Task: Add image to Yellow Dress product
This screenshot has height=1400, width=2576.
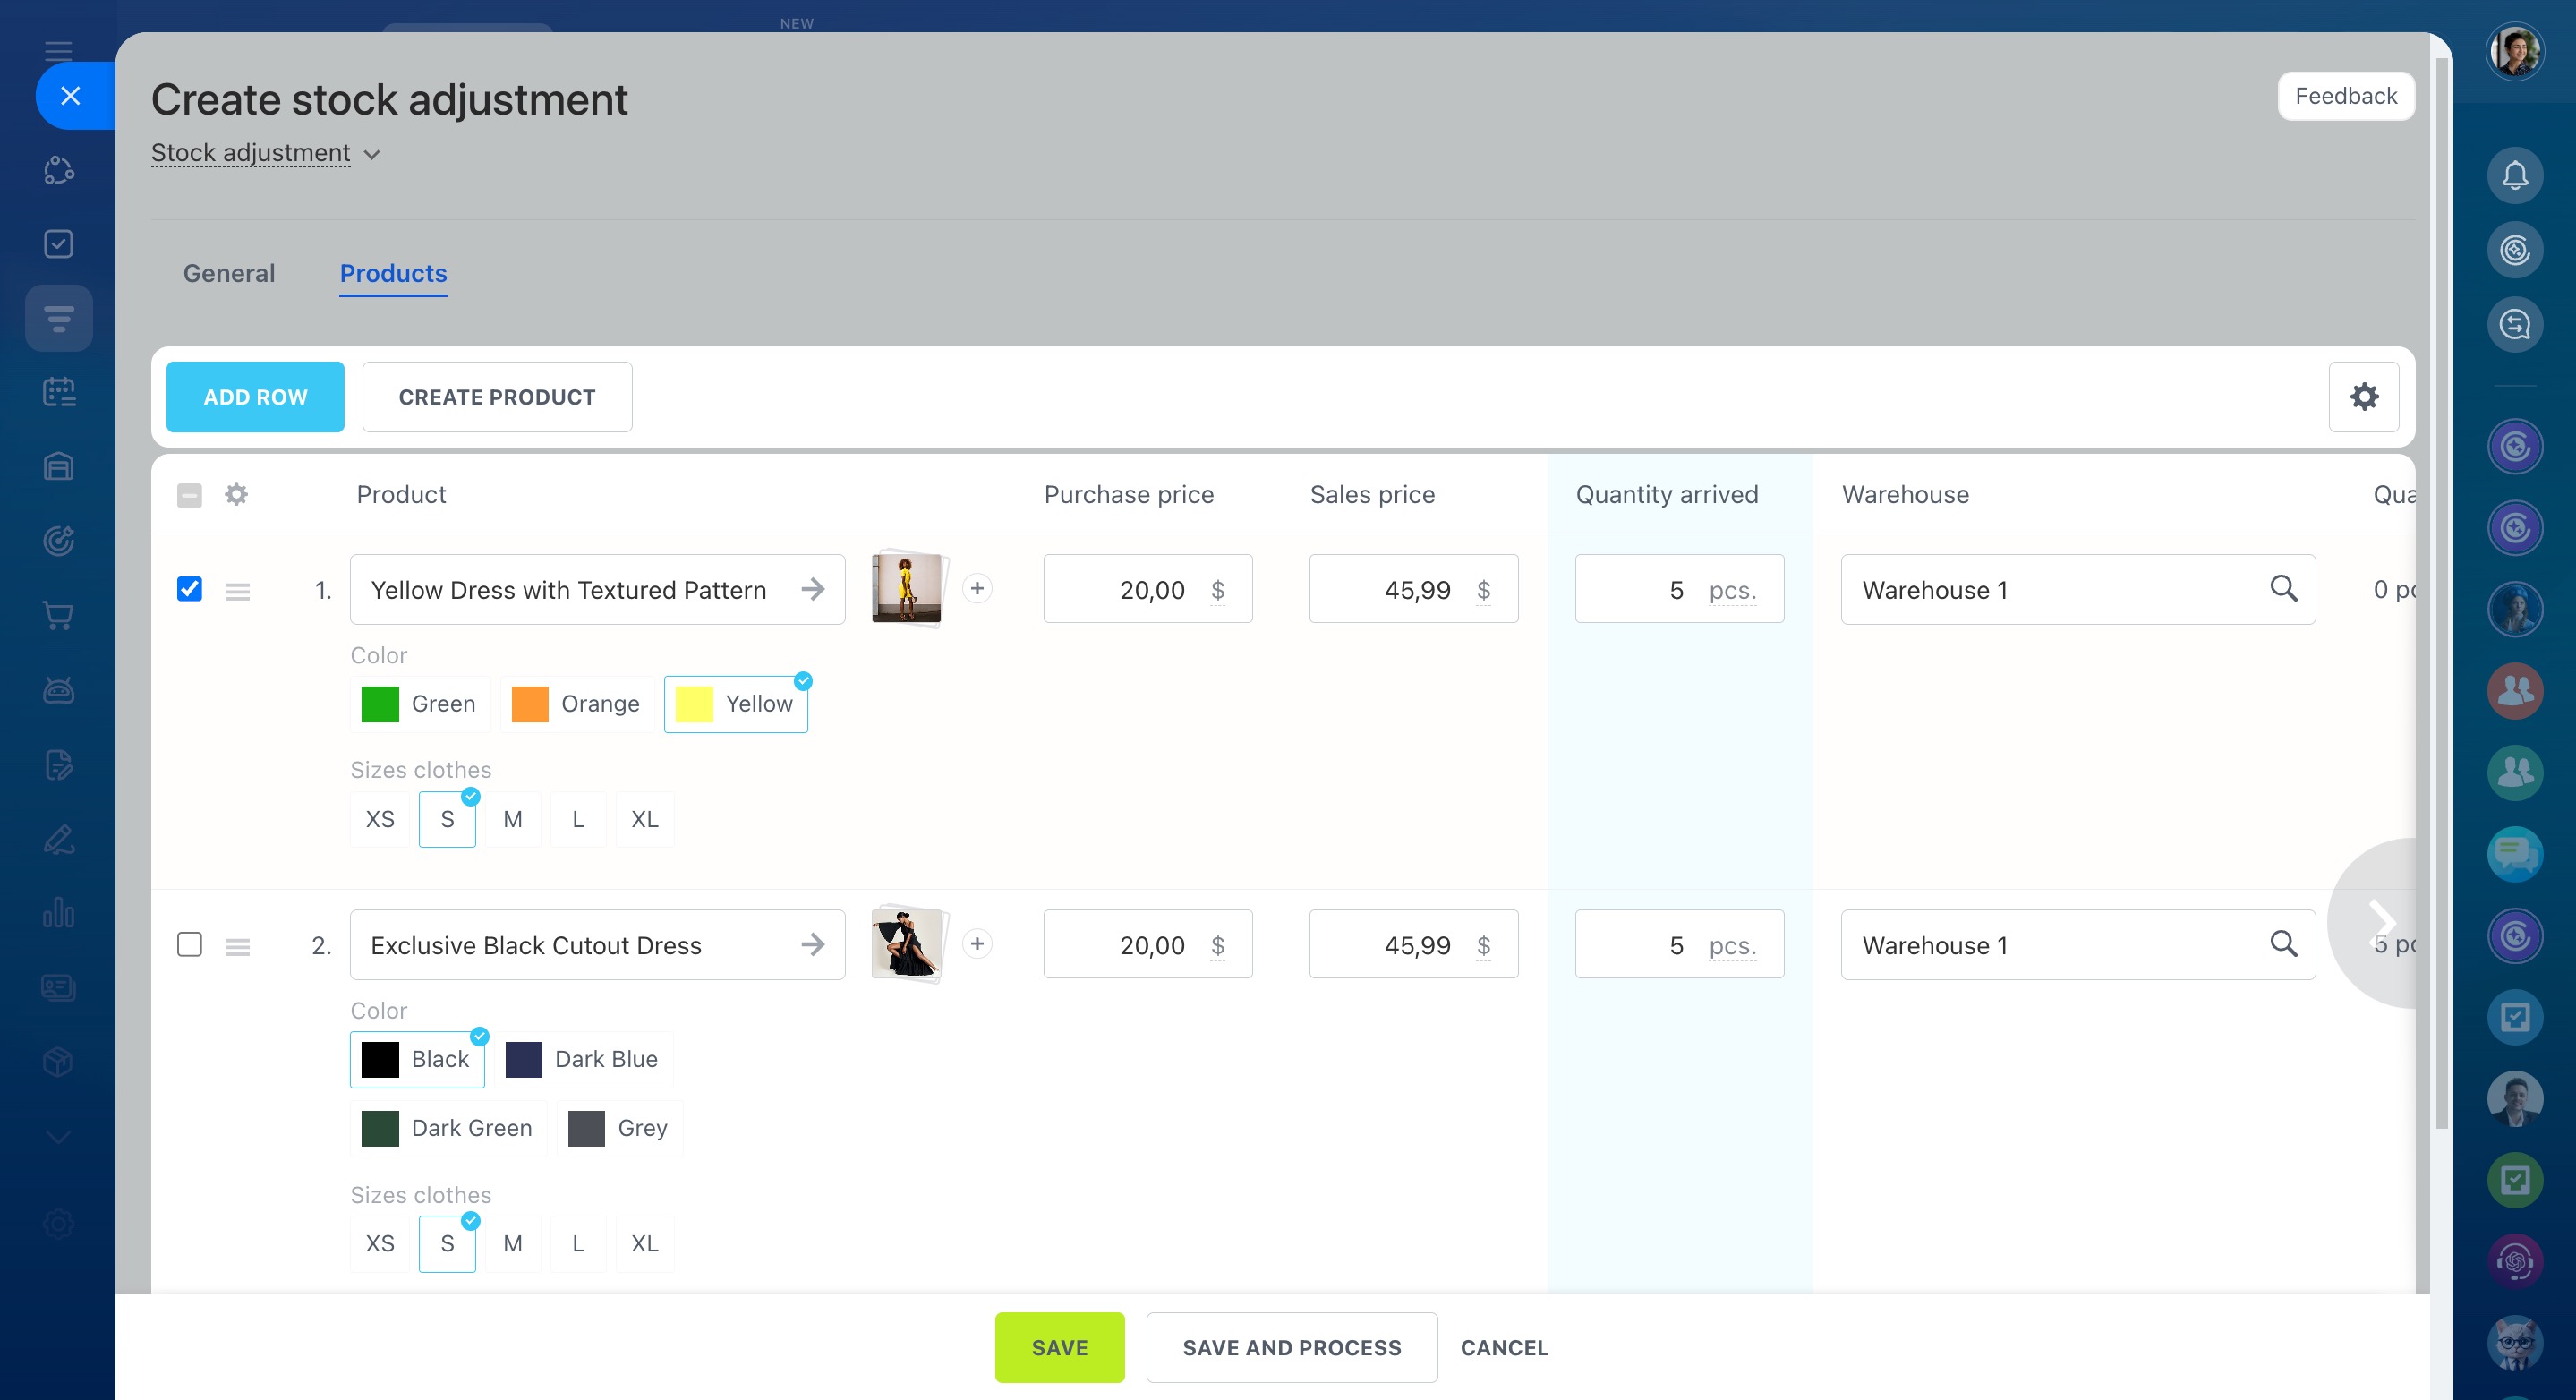Action: click(977, 588)
